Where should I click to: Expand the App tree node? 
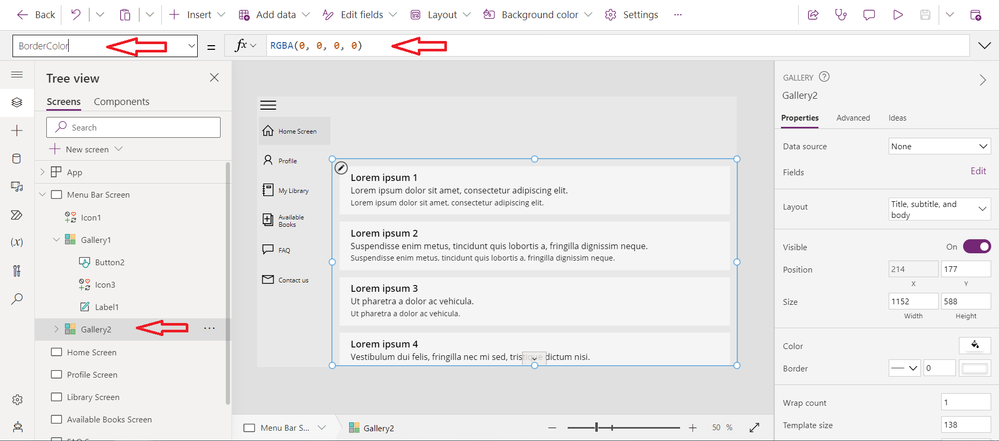43,172
